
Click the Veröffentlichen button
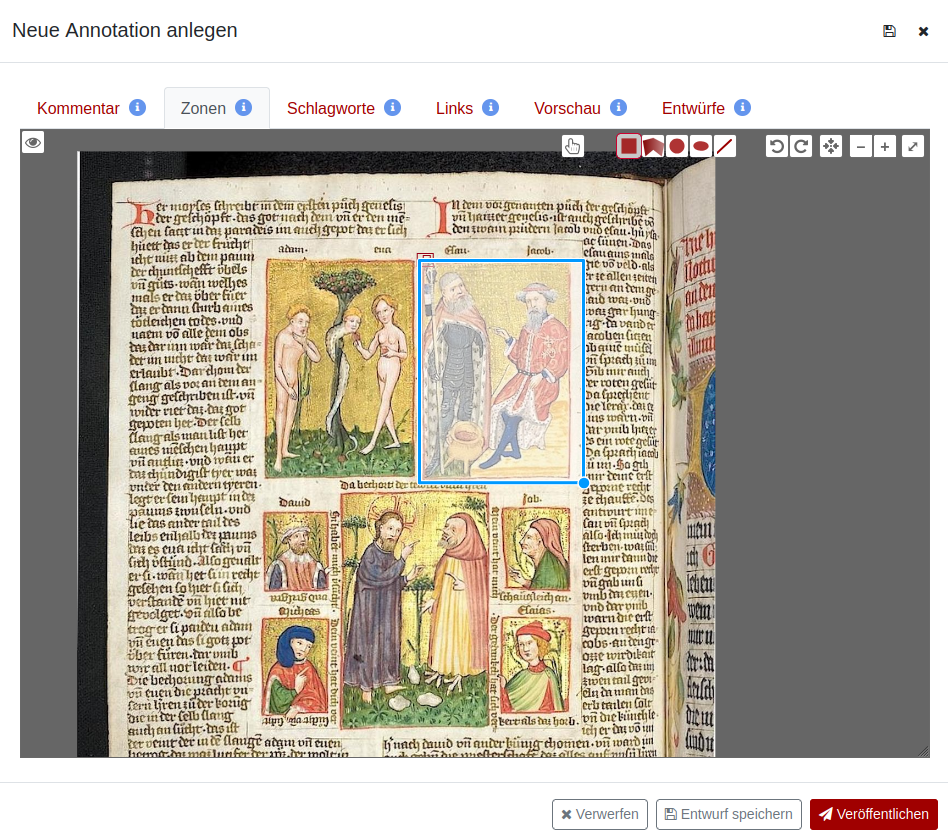[874, 814]
